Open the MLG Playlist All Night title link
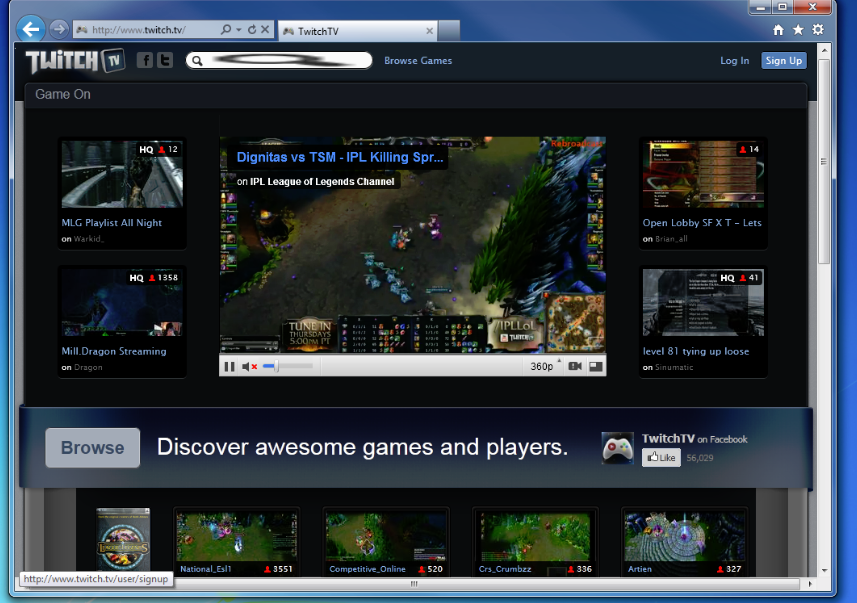Image resolution: width=857 pixels, height=603 pixels. pyautogui.click(x=111, y=223)
